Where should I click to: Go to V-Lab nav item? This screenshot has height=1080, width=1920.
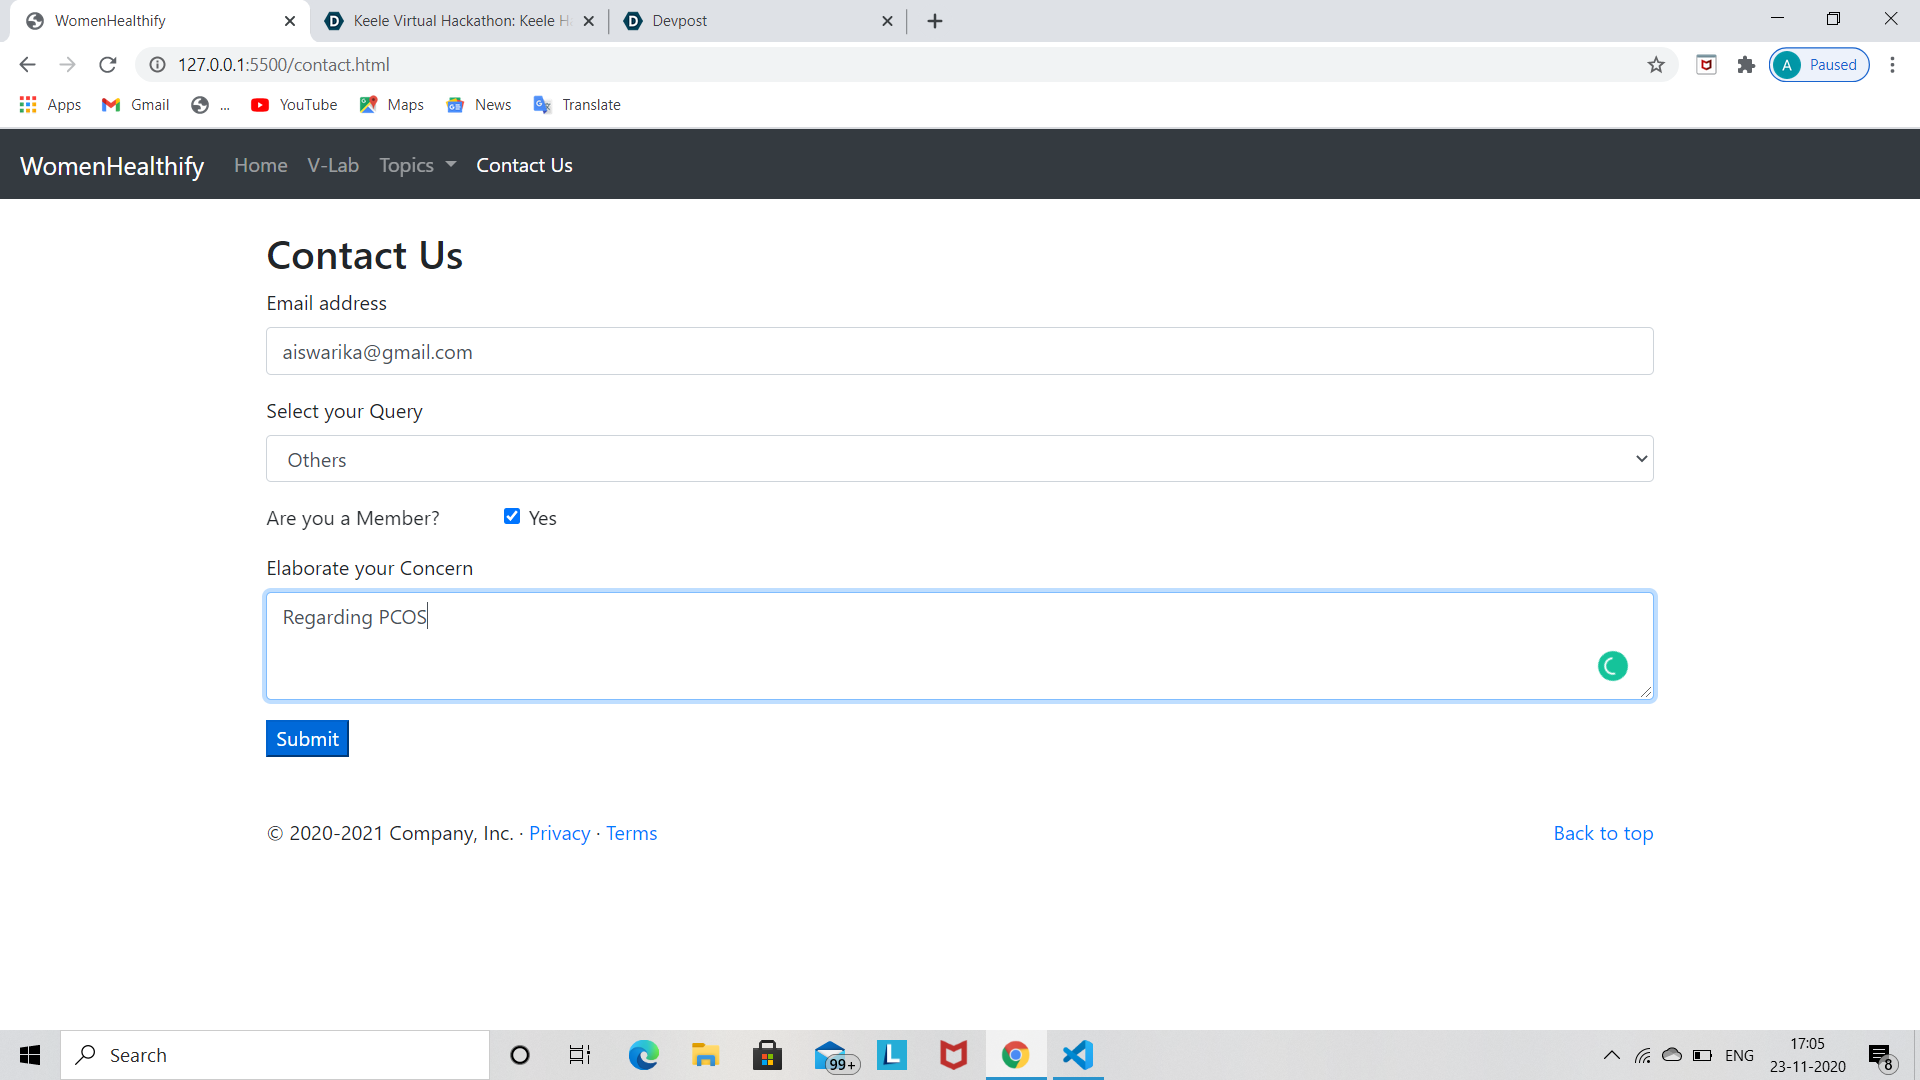pyautogui.click(x=333, y=165)
